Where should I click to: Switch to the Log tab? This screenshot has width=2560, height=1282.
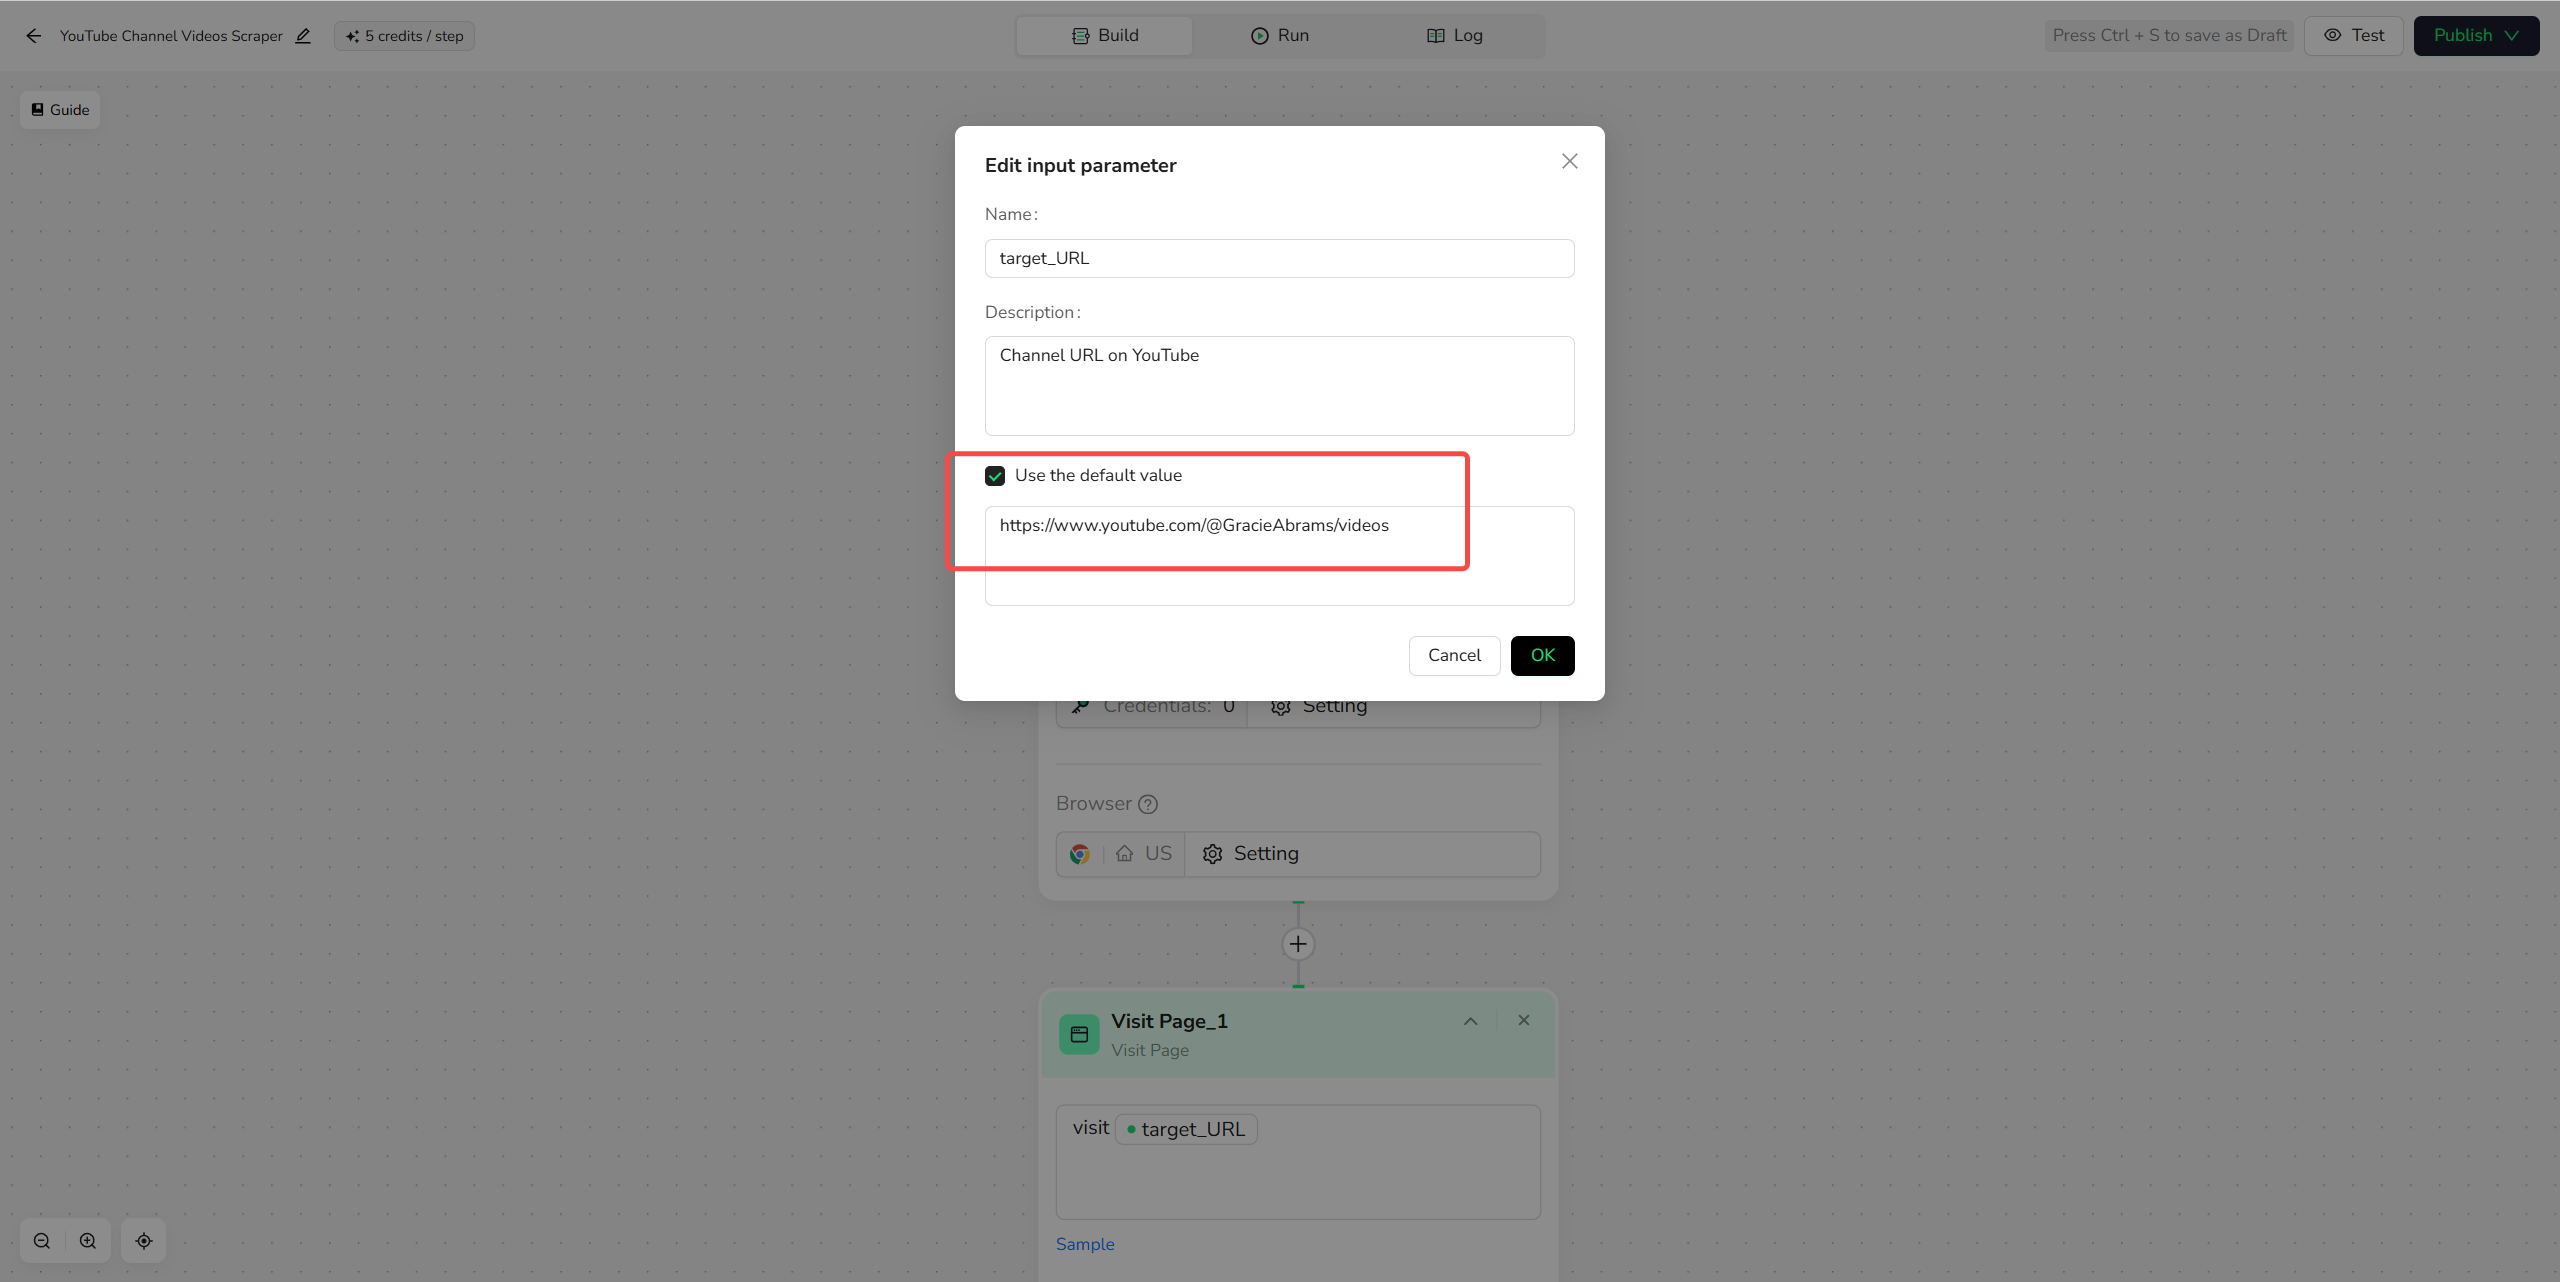[x=1455, y=36]
